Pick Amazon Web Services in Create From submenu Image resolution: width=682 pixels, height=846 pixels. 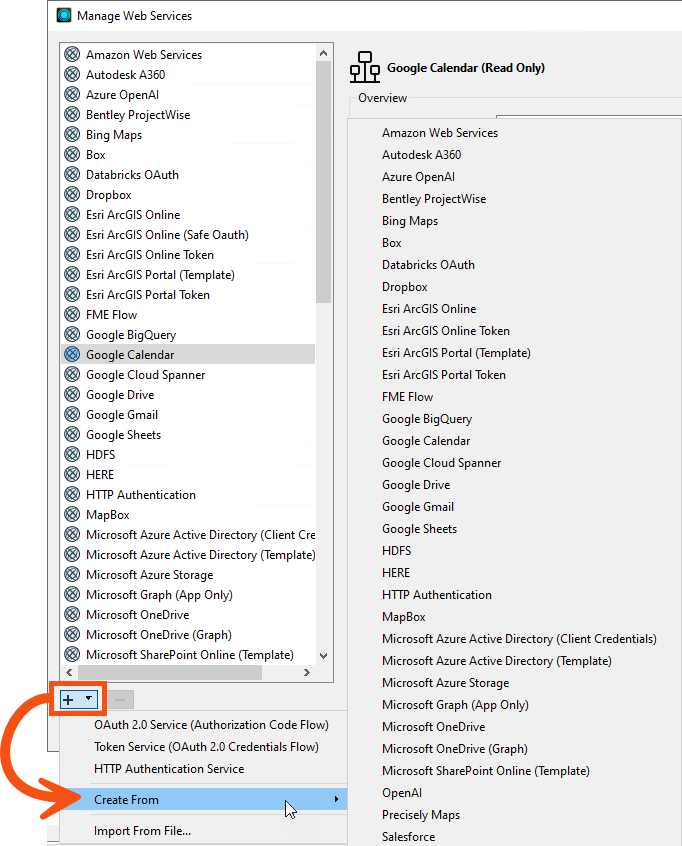[440, 133]
